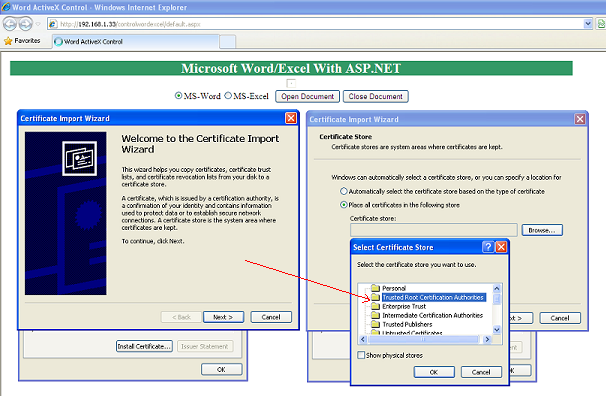This screenshot has width=606, height=396.
Task: Select the MS-Word radio button
Action: coord(178,95)
